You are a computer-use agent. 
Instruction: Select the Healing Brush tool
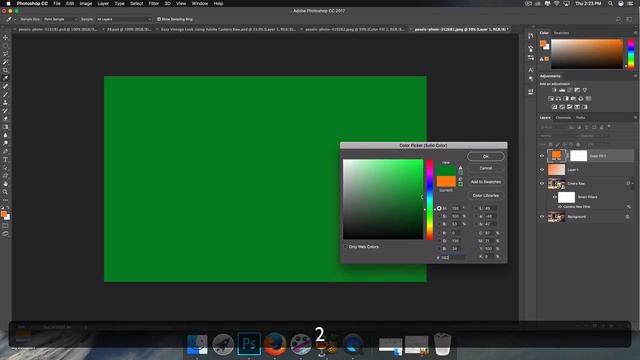click(5, 87)
